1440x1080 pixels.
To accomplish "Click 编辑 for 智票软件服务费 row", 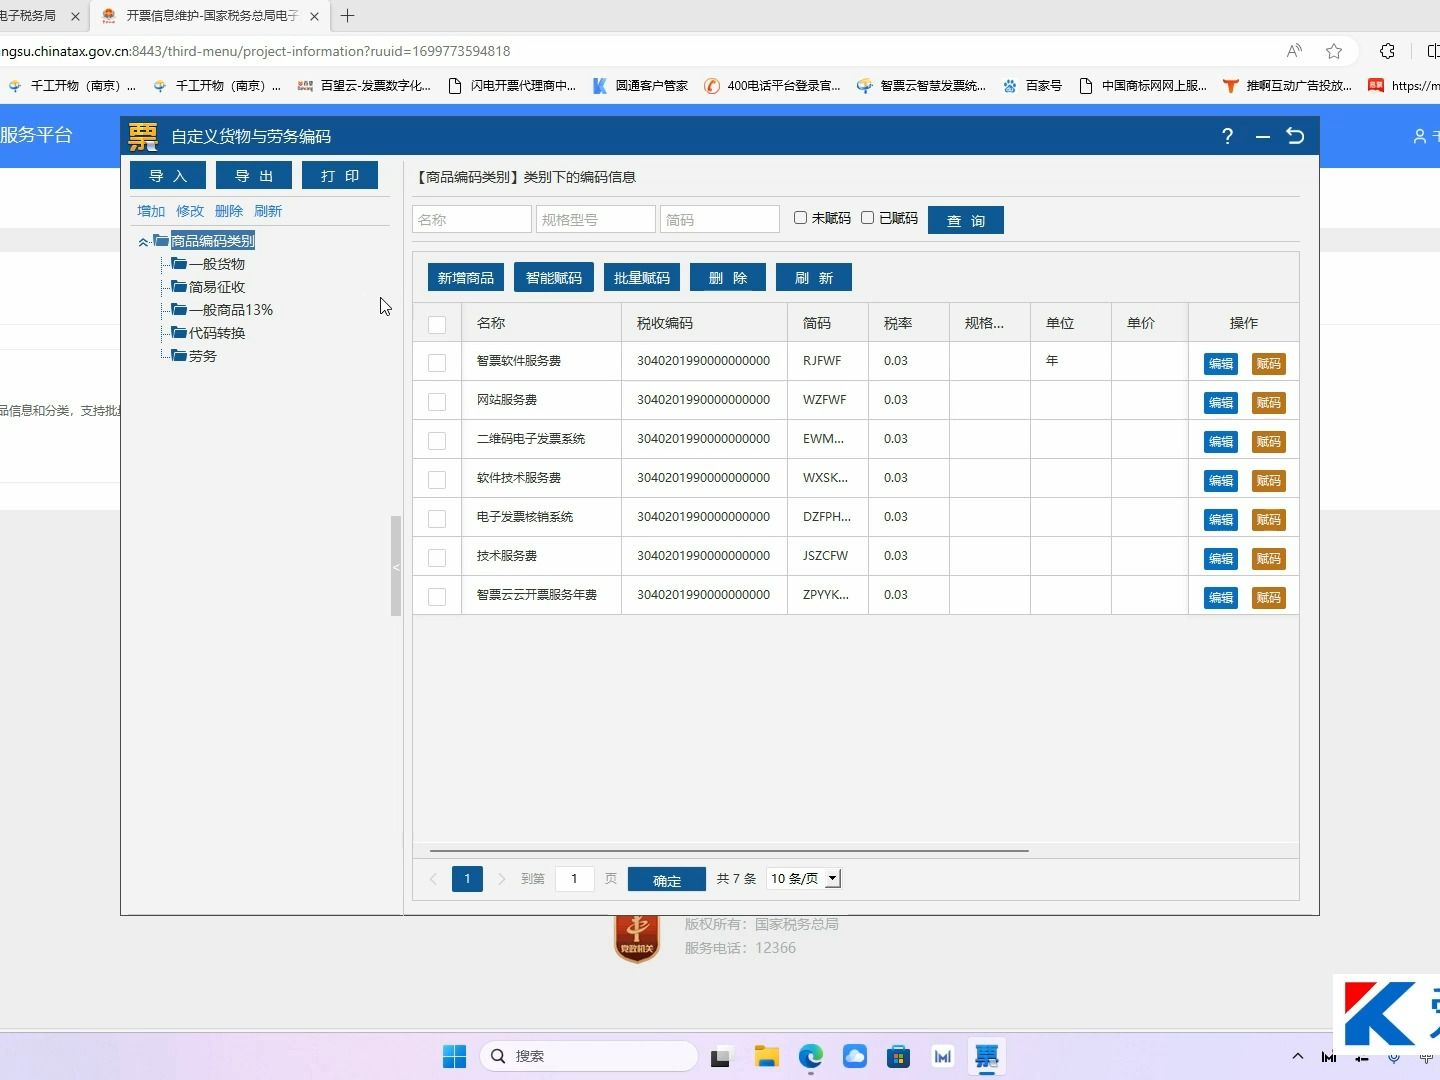I will coord(1221,364).
